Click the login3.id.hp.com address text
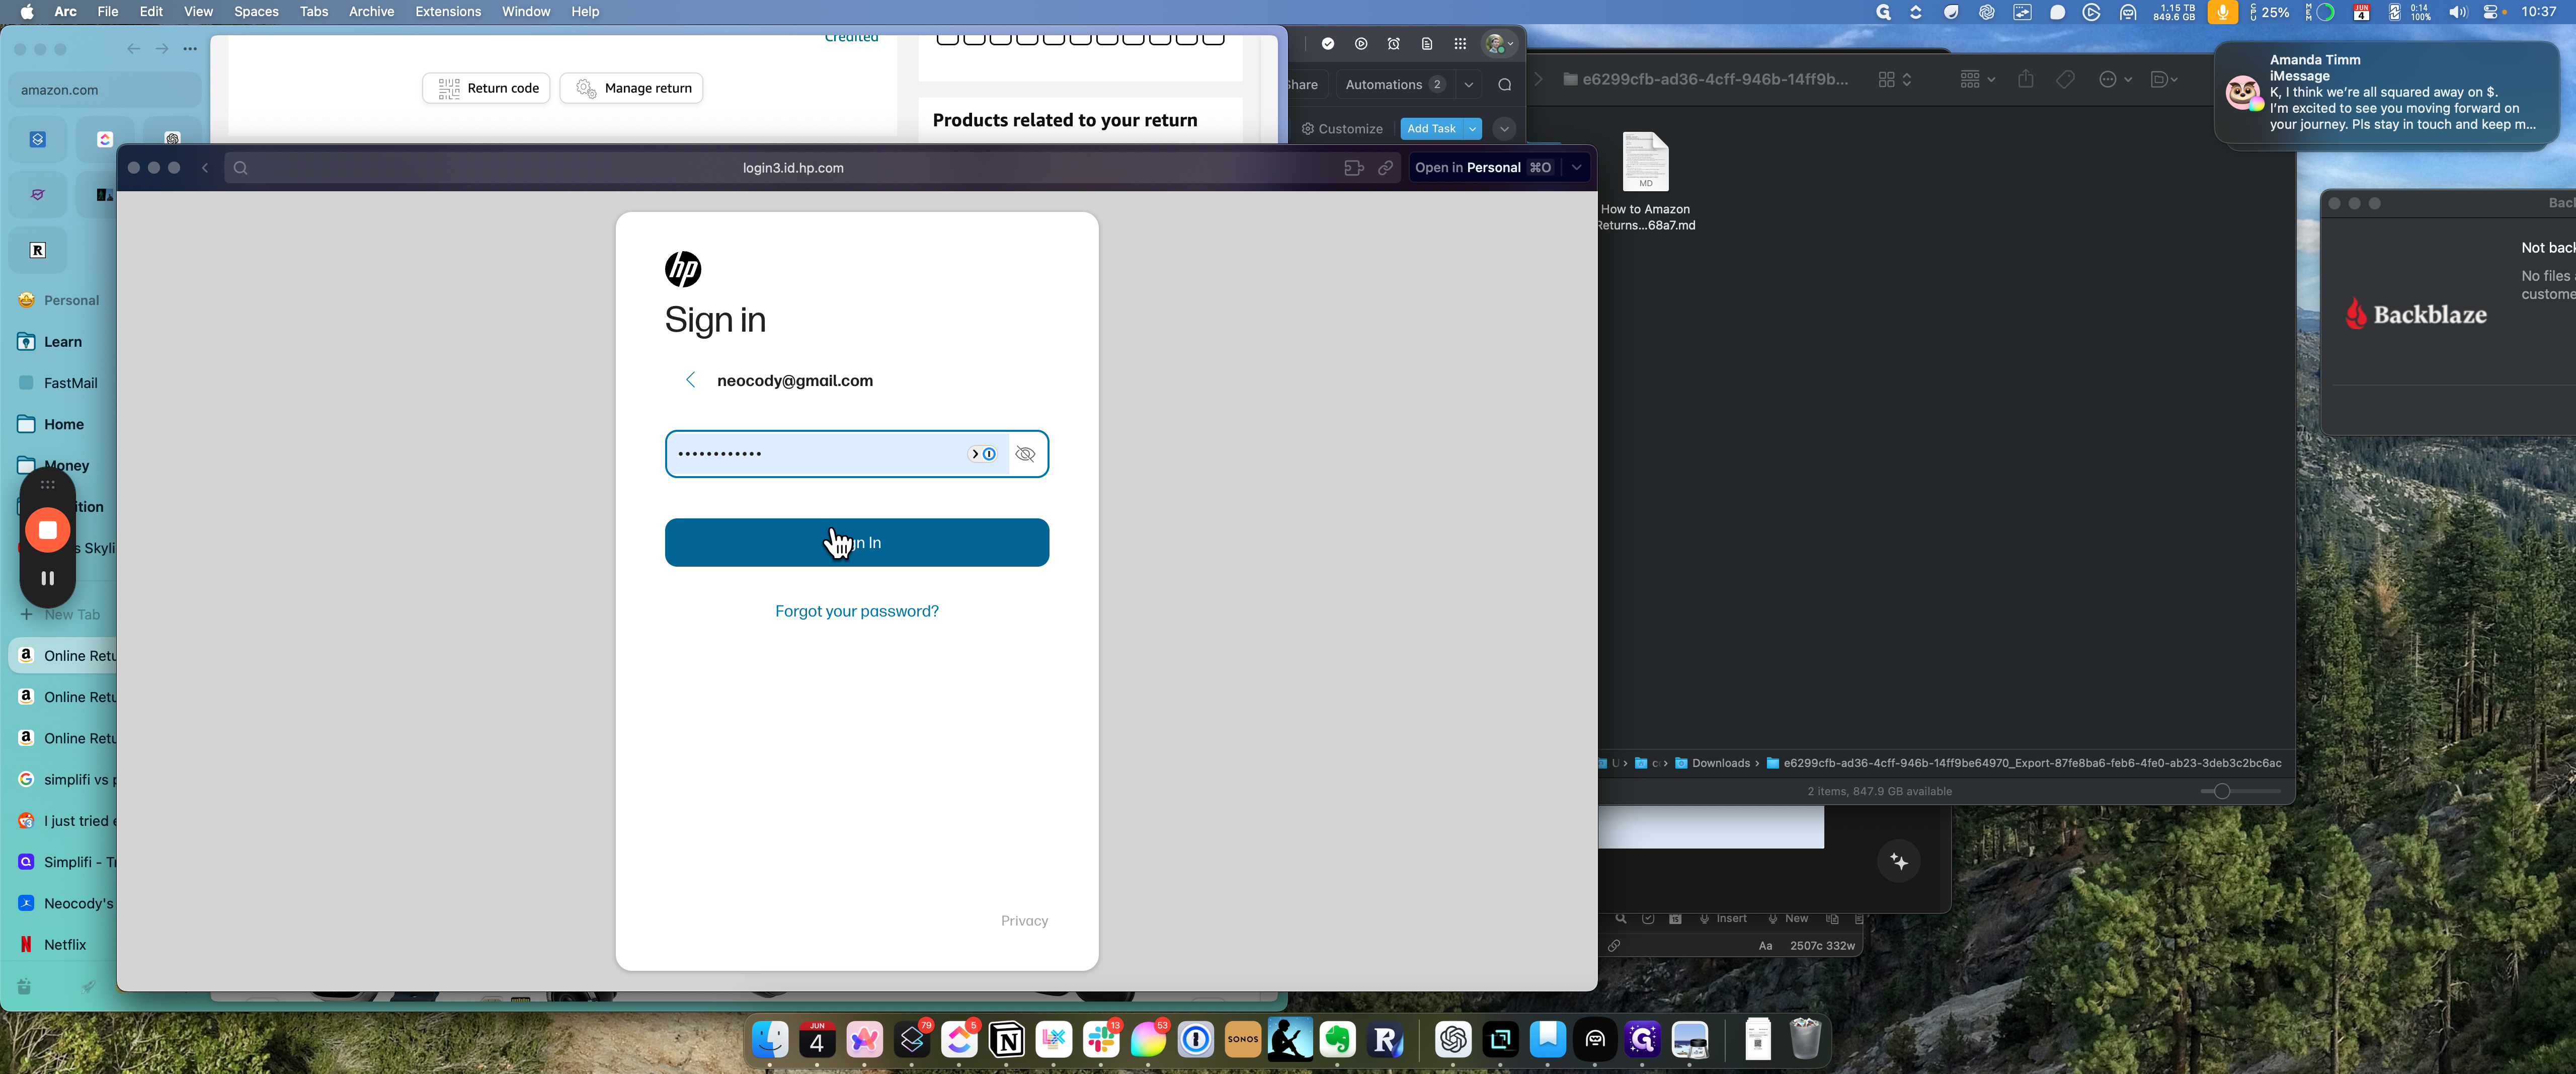Viewport: 2576px width, 1074px height. (x=793, y=168)
